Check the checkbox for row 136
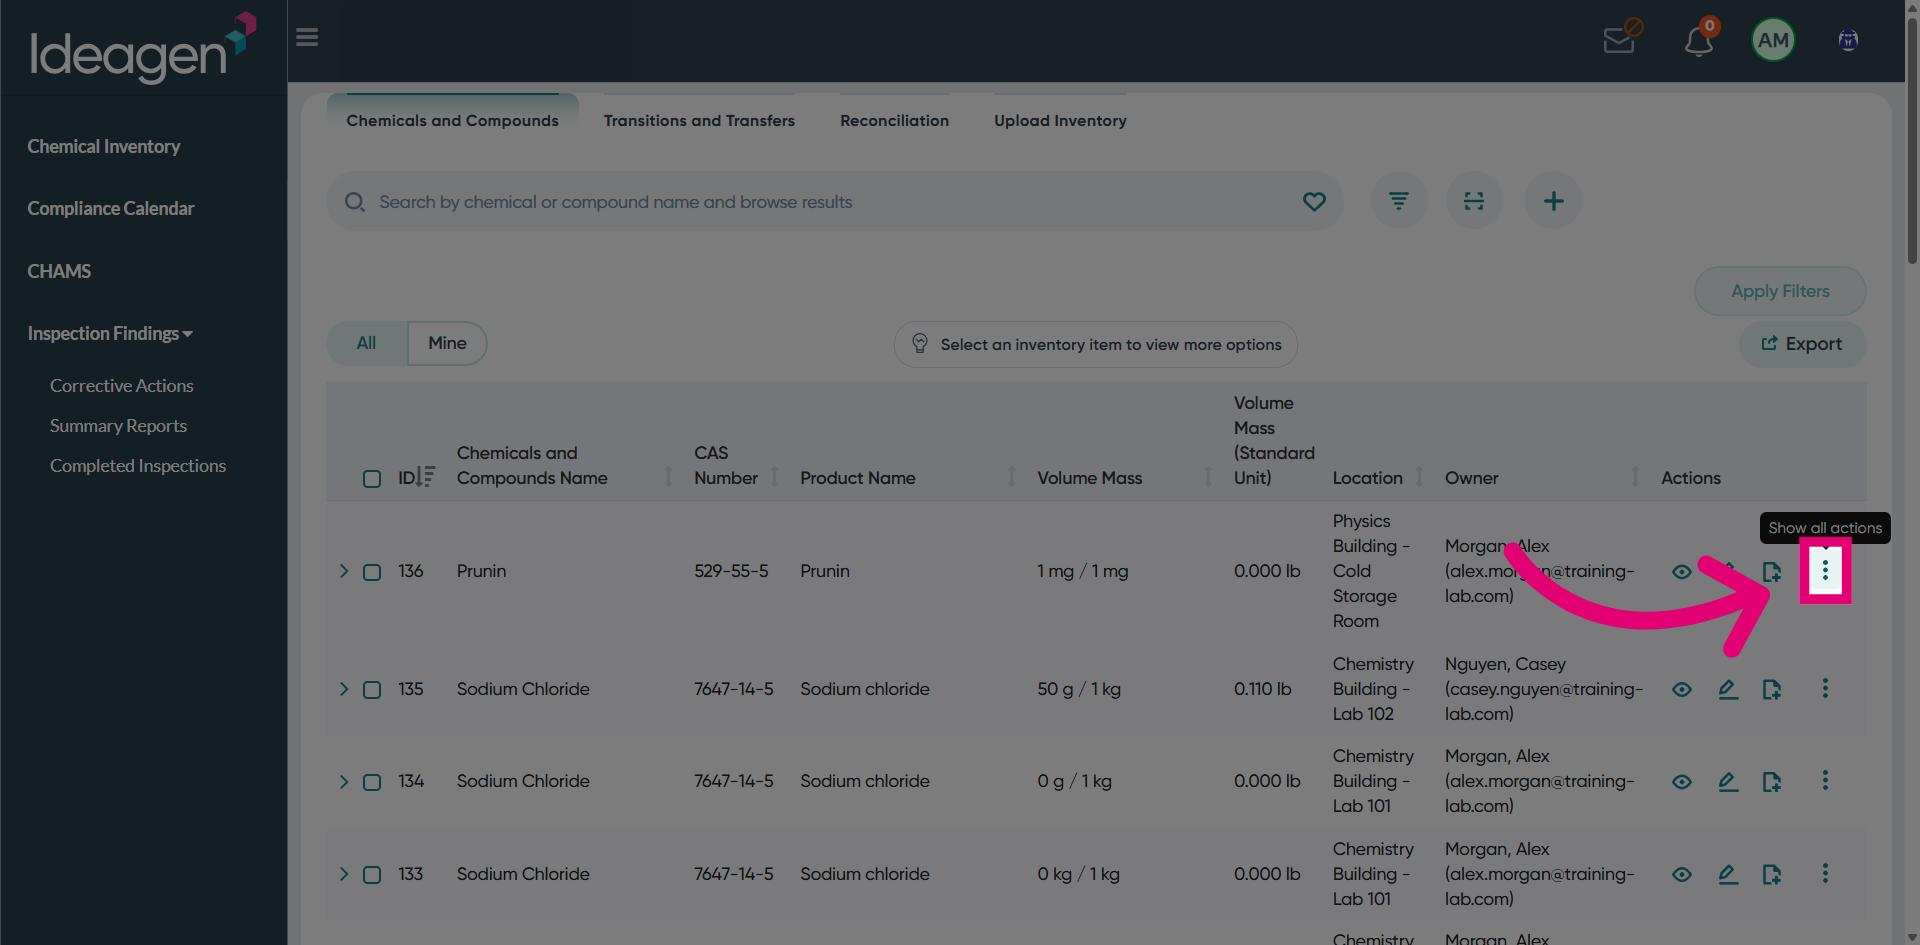Image resolution: width=1920 pixels, height=945 pixels. (372, 572)
